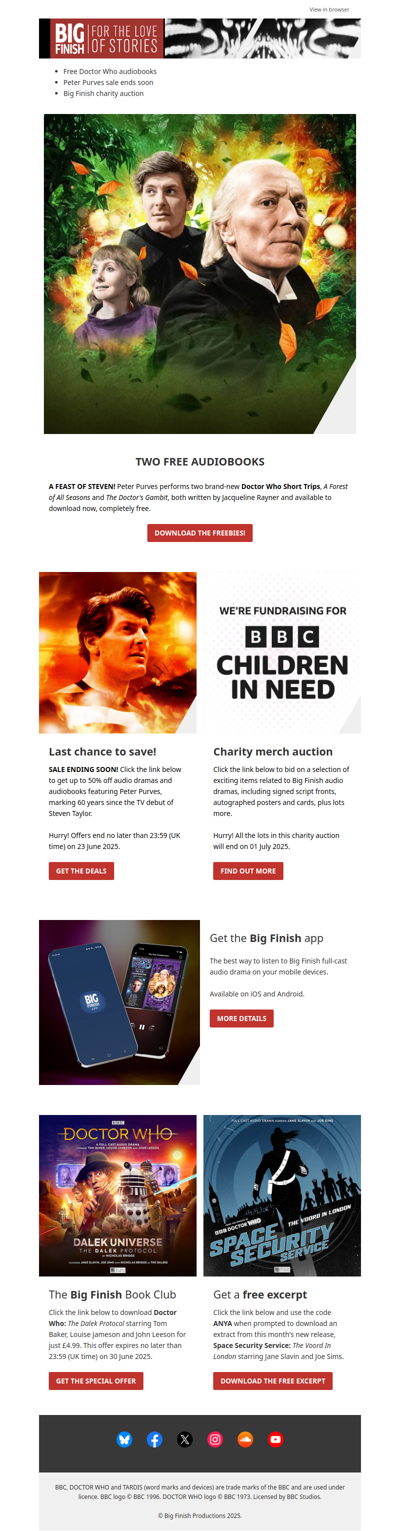The width and height of the screenshot is (400, 1531).
Task: Open the Facebook icon in footer
Action: pyautogui.click(x=154, y=1439)
